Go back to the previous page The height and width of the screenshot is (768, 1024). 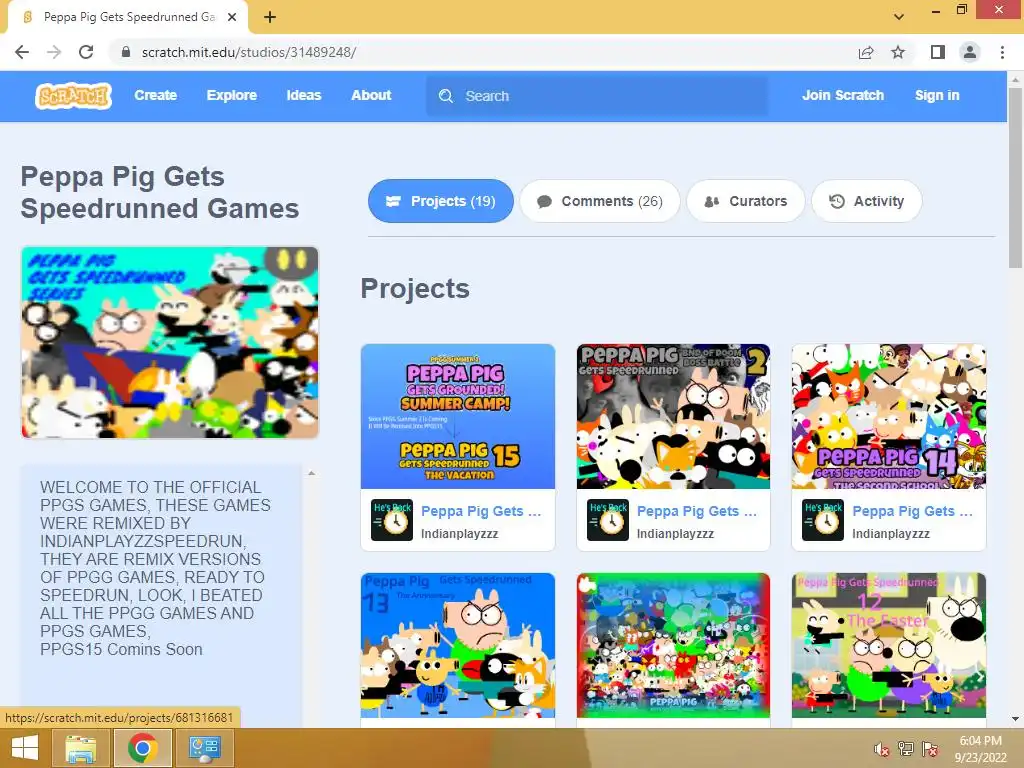22,52
